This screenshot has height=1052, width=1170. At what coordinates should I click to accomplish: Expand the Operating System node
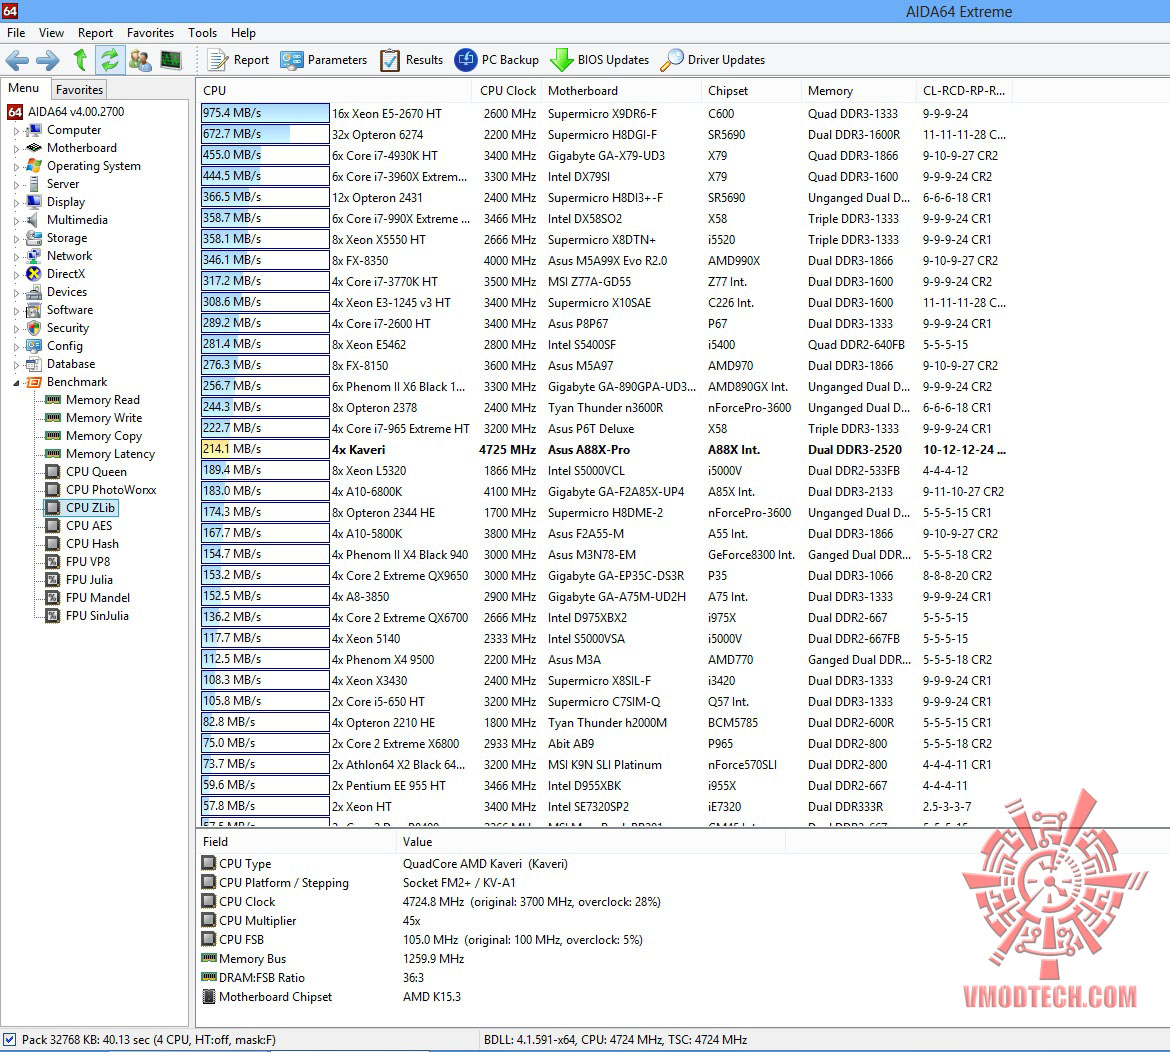16,166
